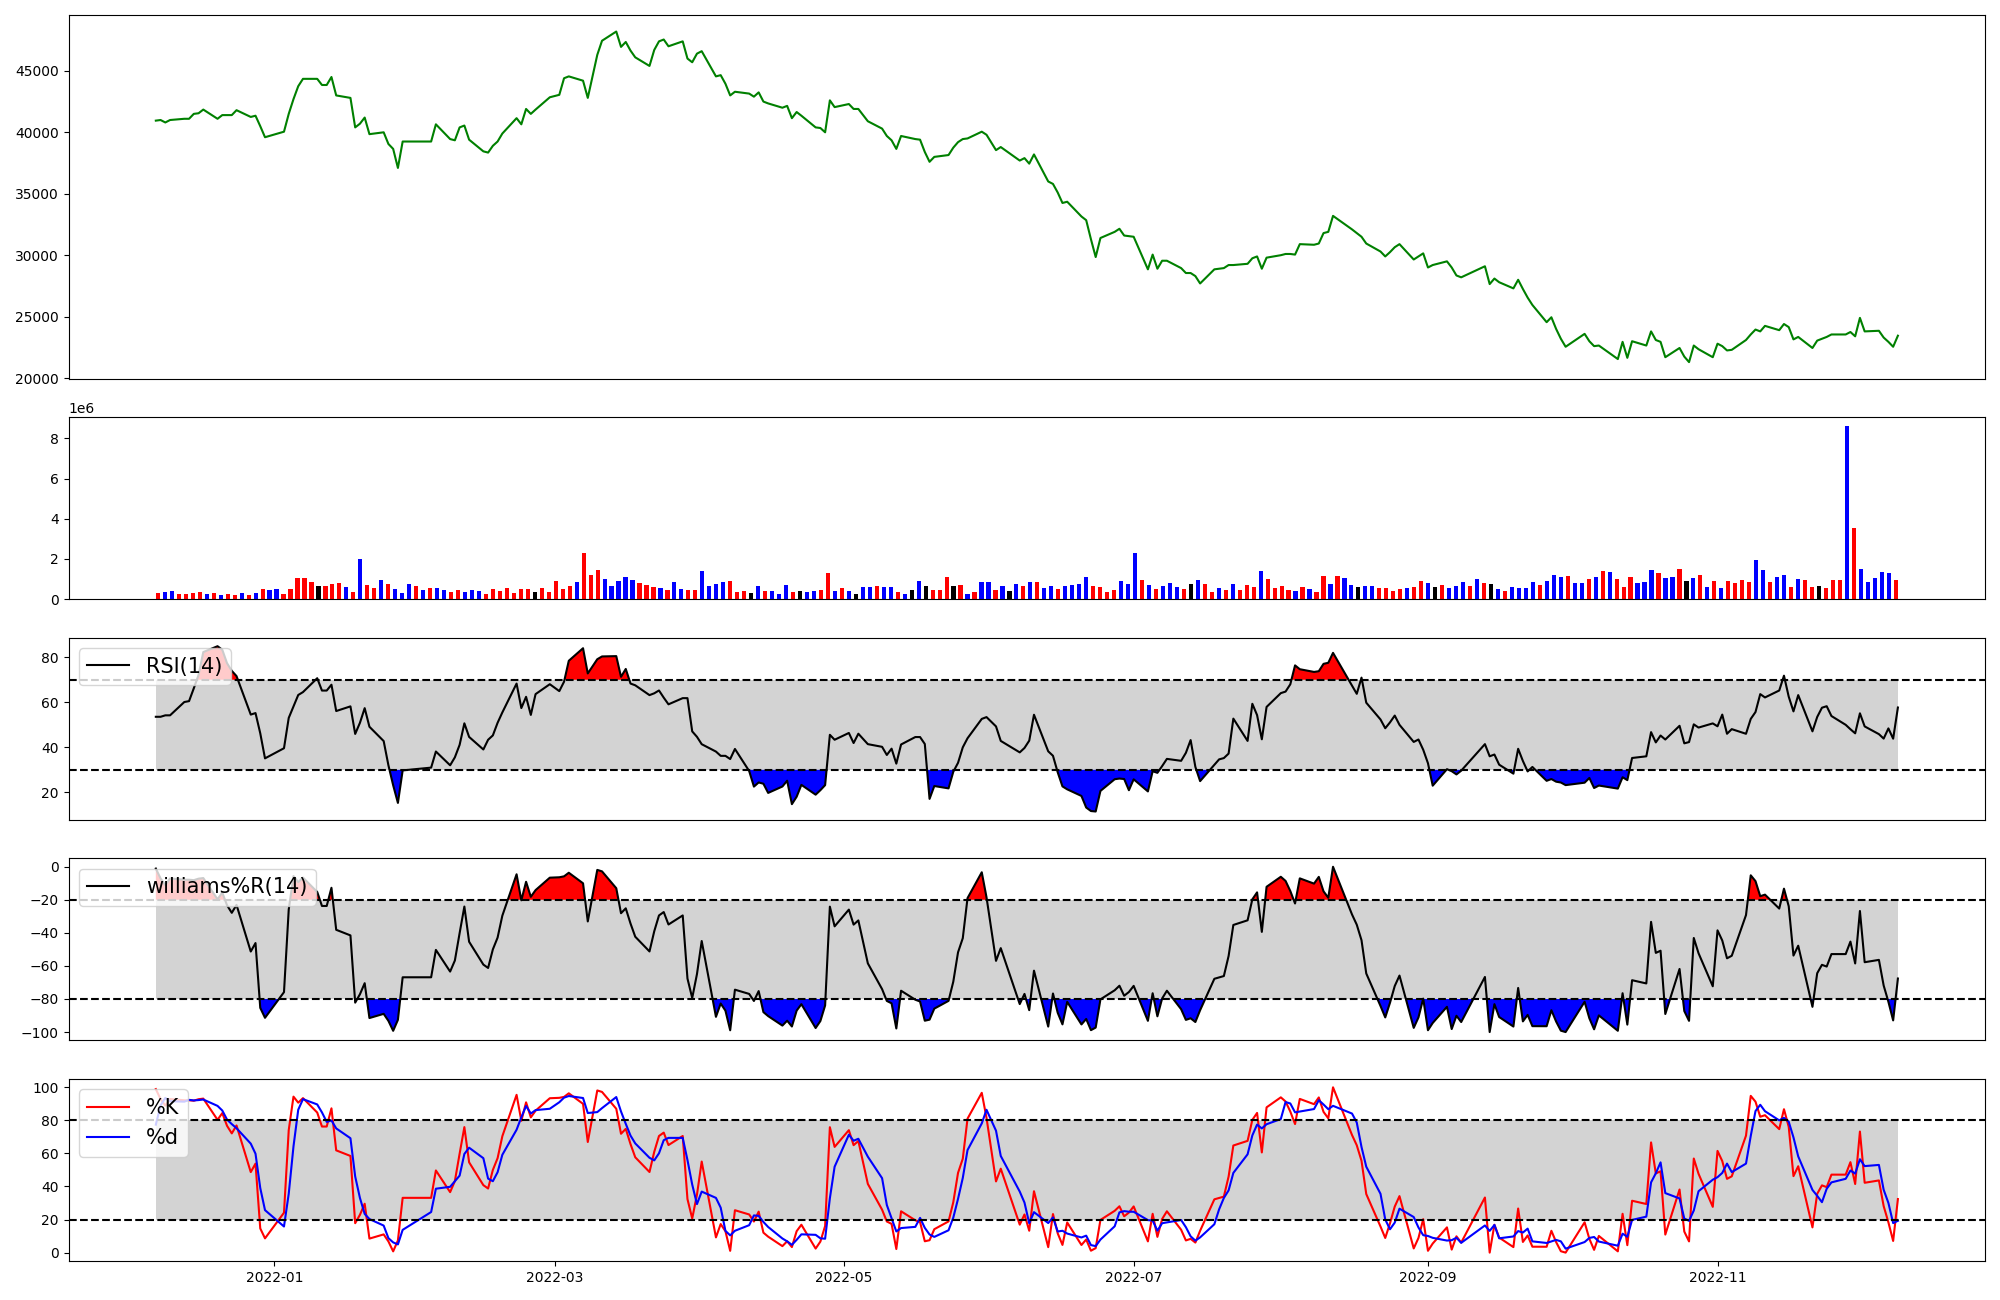Viewport: 2000px width, 1300px height.
Task: Click the 2022-05 x-axis date label
Action: tap(844, 1277)
